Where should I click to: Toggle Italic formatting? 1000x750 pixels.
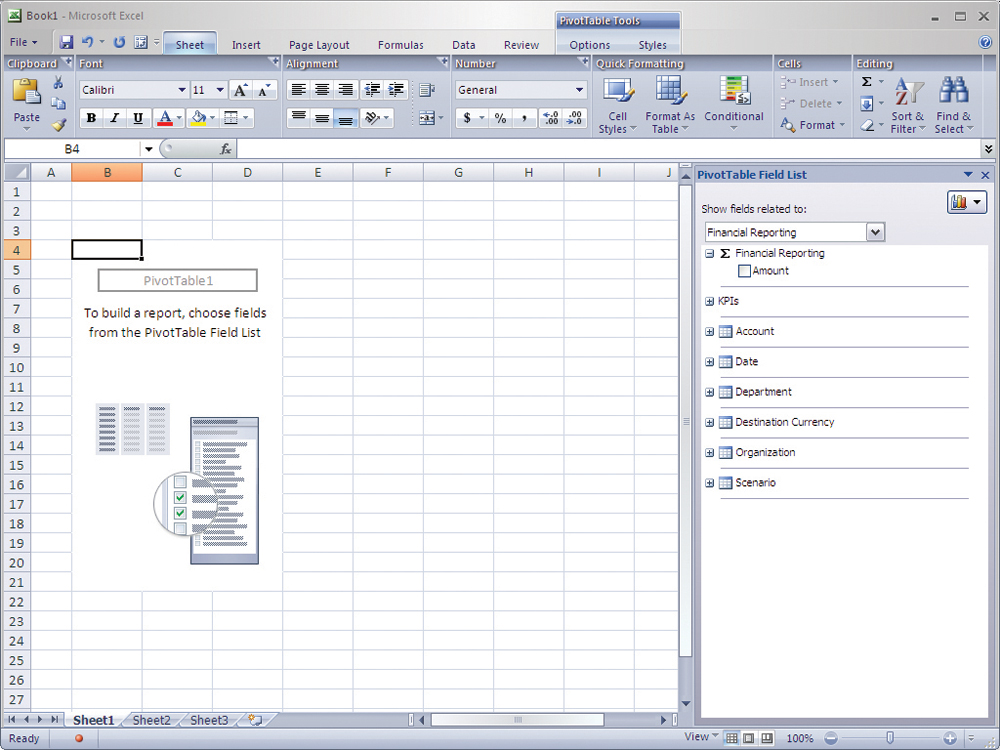click(115, 118)
